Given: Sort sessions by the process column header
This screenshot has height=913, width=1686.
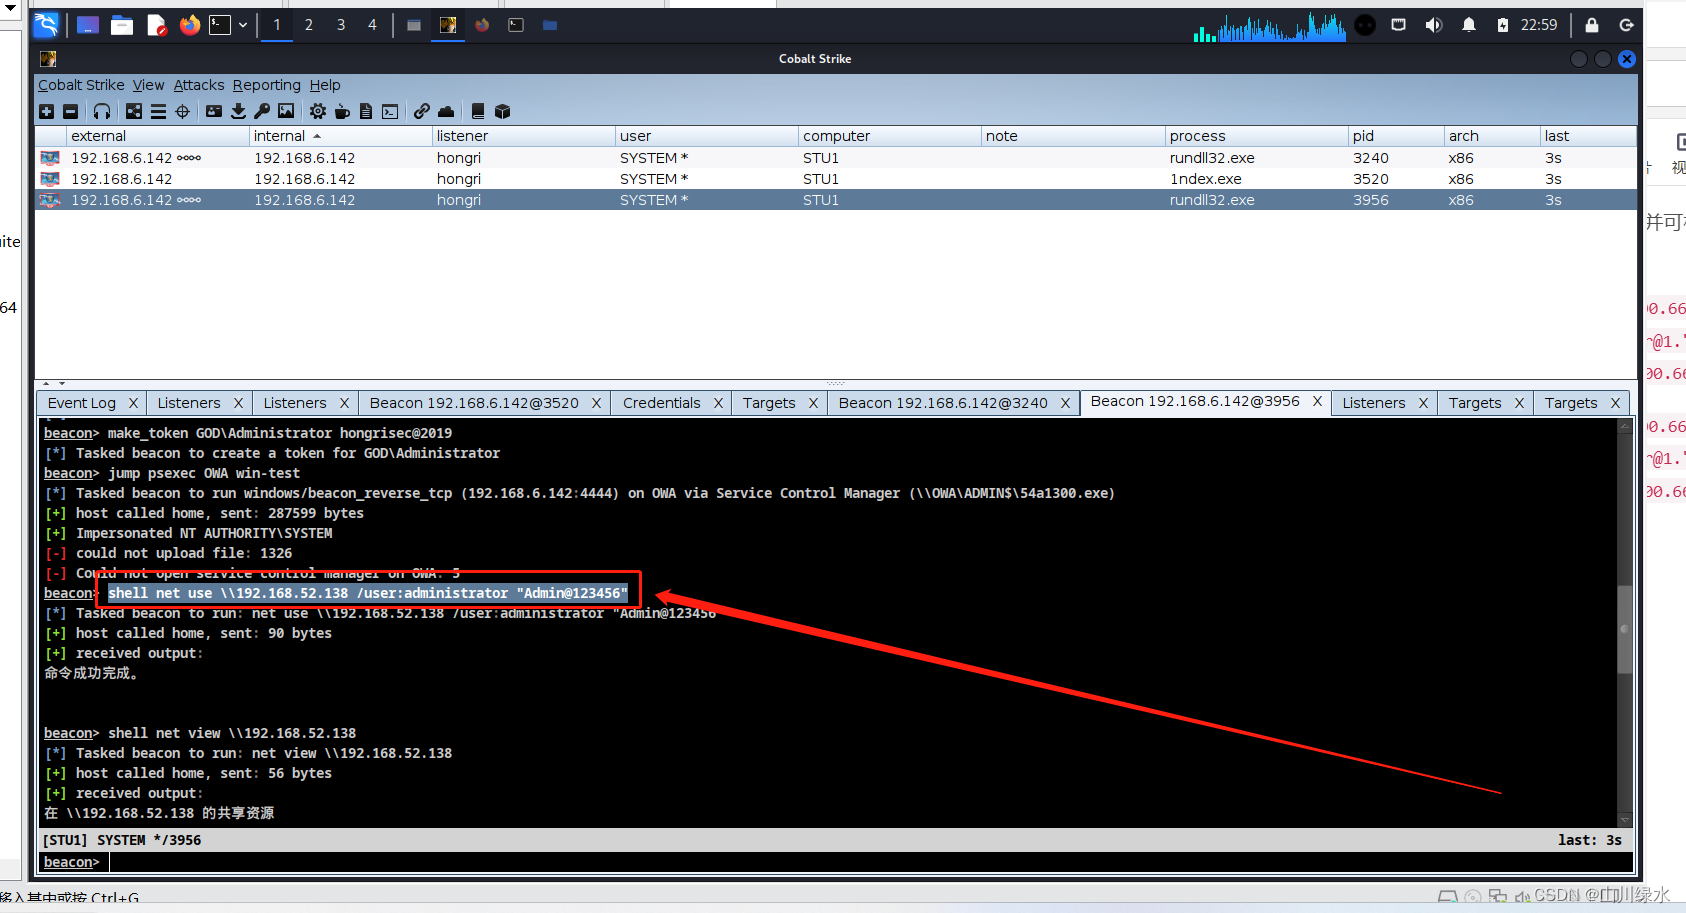Looking at the screenshot, I should click(1256, 136).
